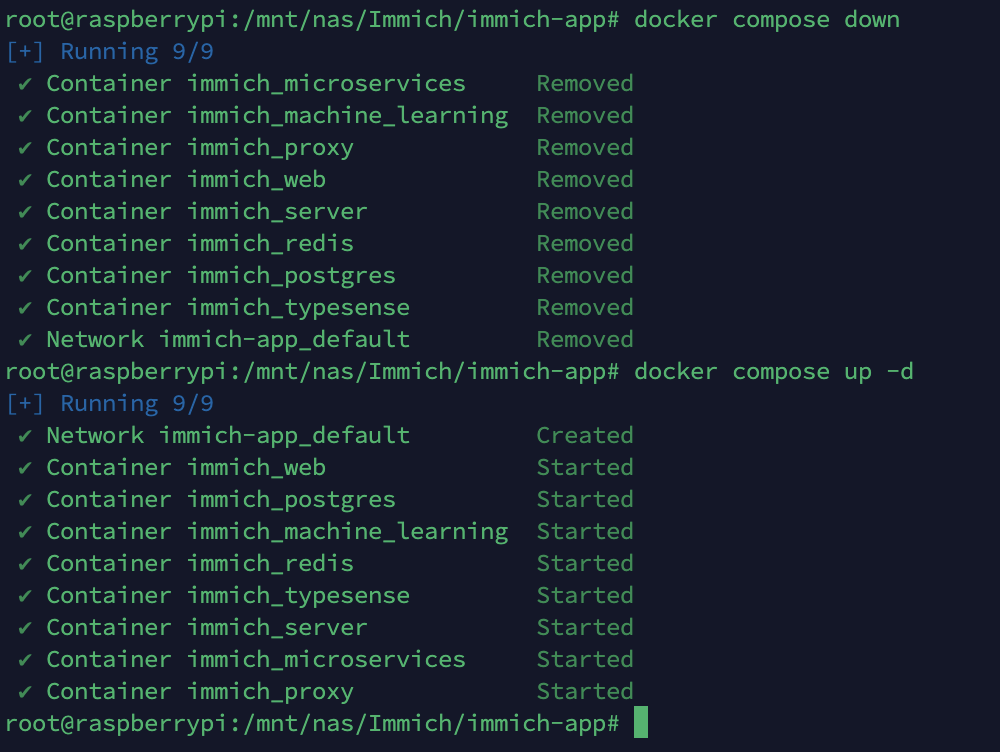Click checkmark beside removed Network immich-app_default
1000x752 pixels.
pos(25,340)
